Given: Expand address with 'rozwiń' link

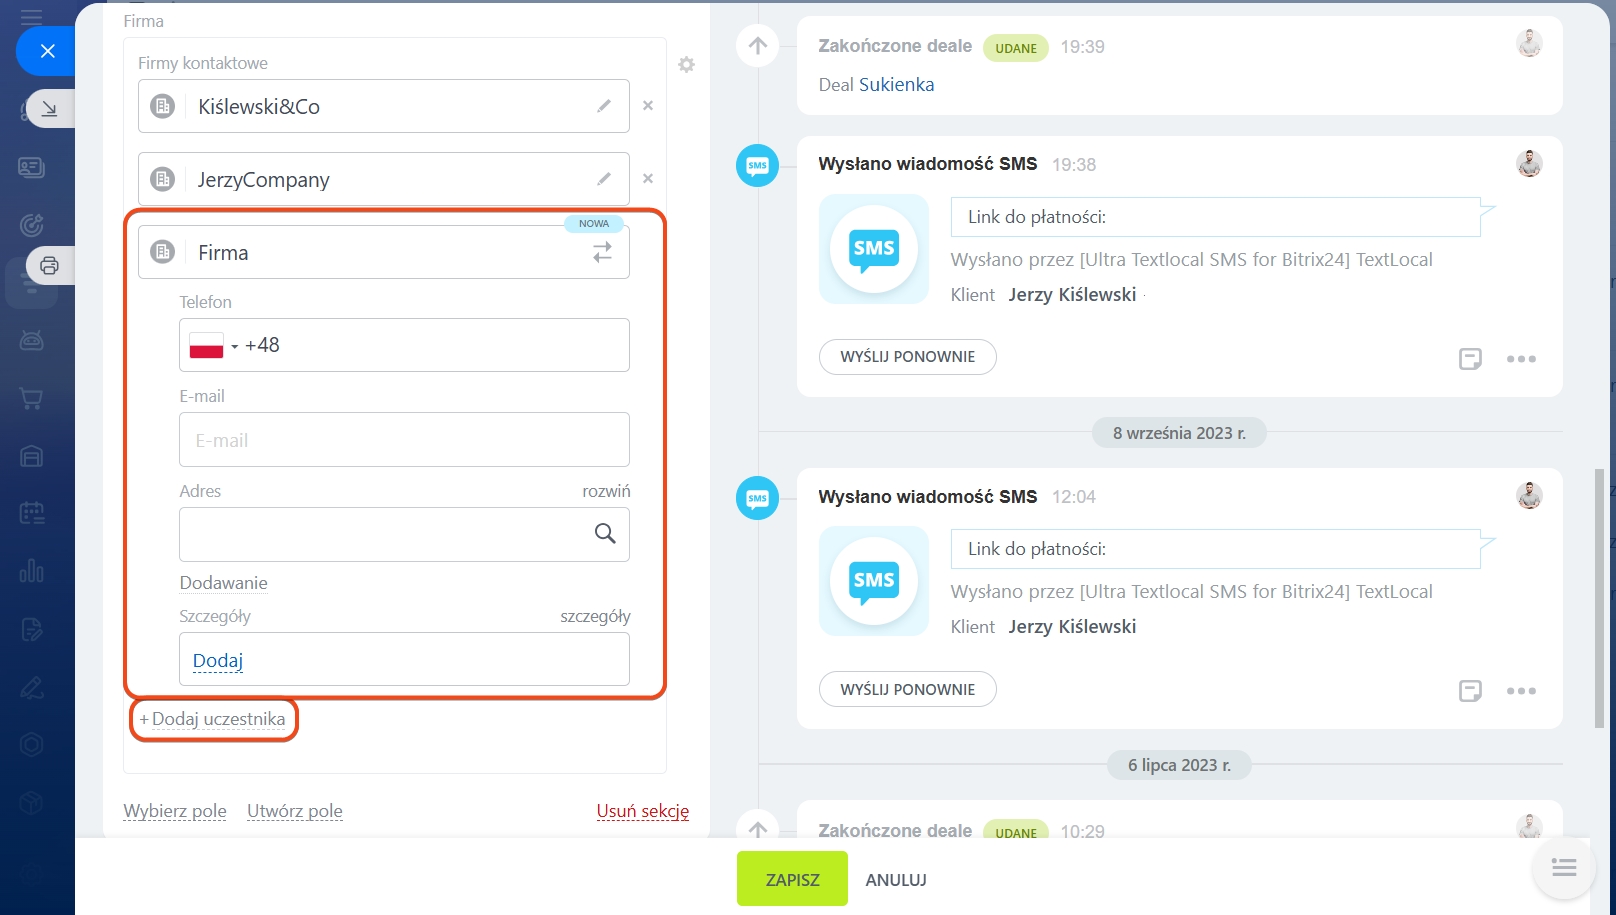Looking at the screenshot, I should pyautogui.click(x=606, y=491).
